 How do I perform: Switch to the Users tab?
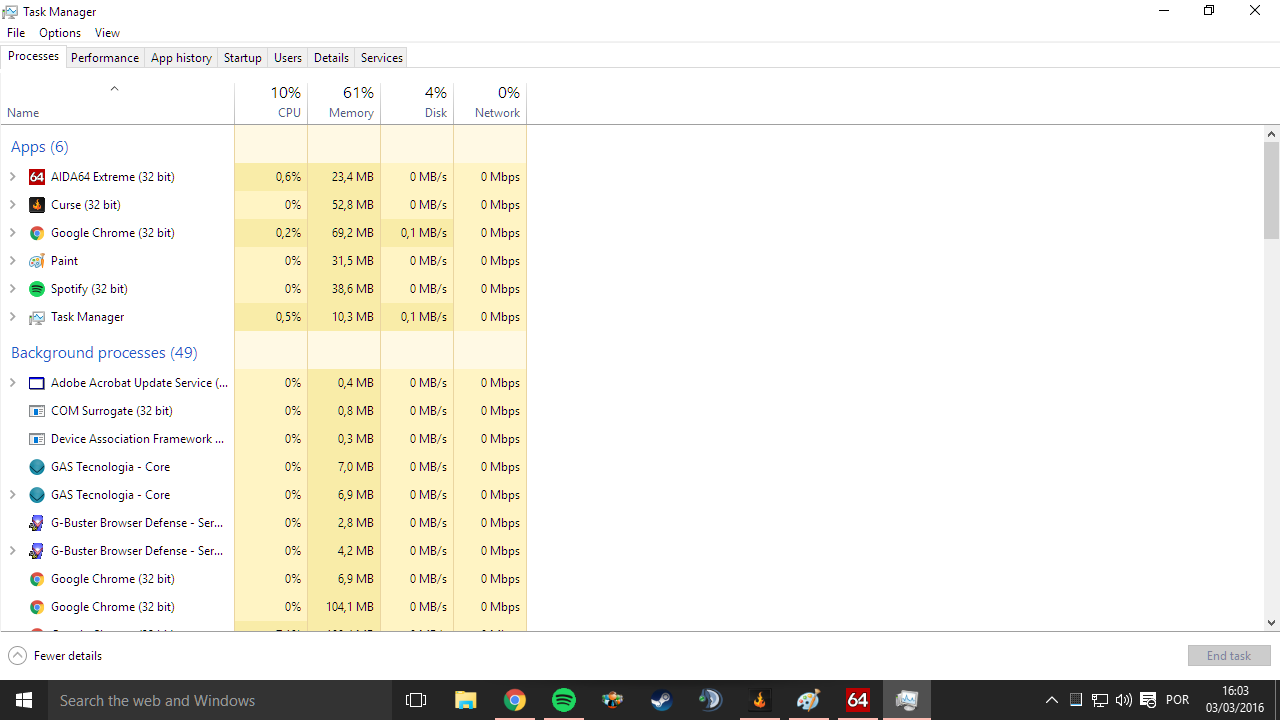(288, 58)
